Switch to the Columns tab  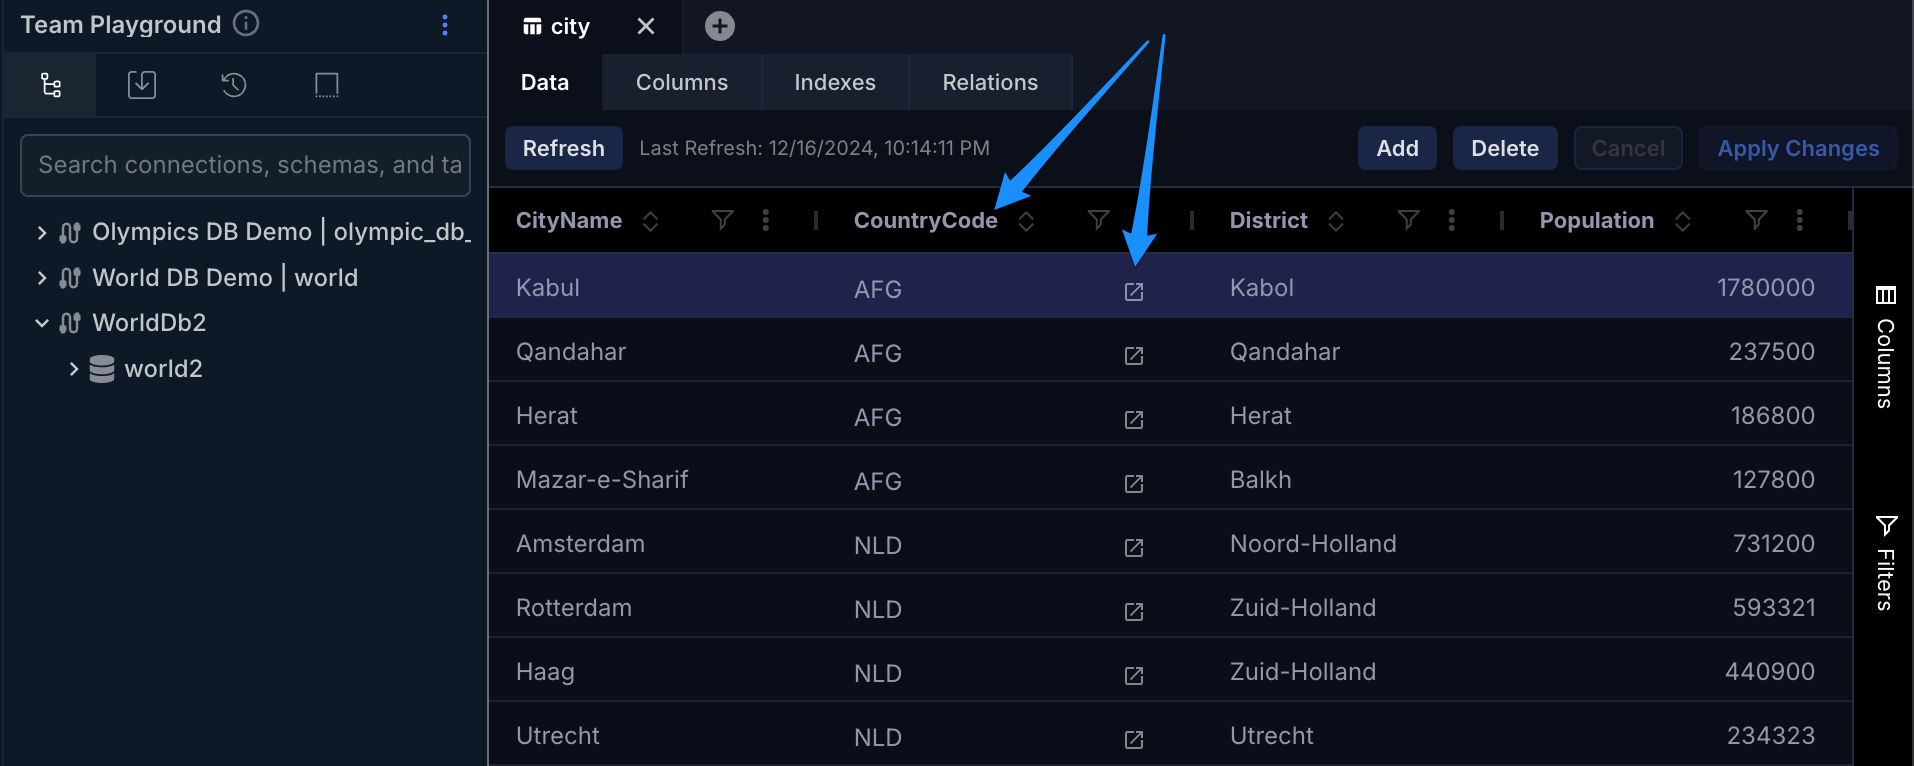(x=681, y=83)
